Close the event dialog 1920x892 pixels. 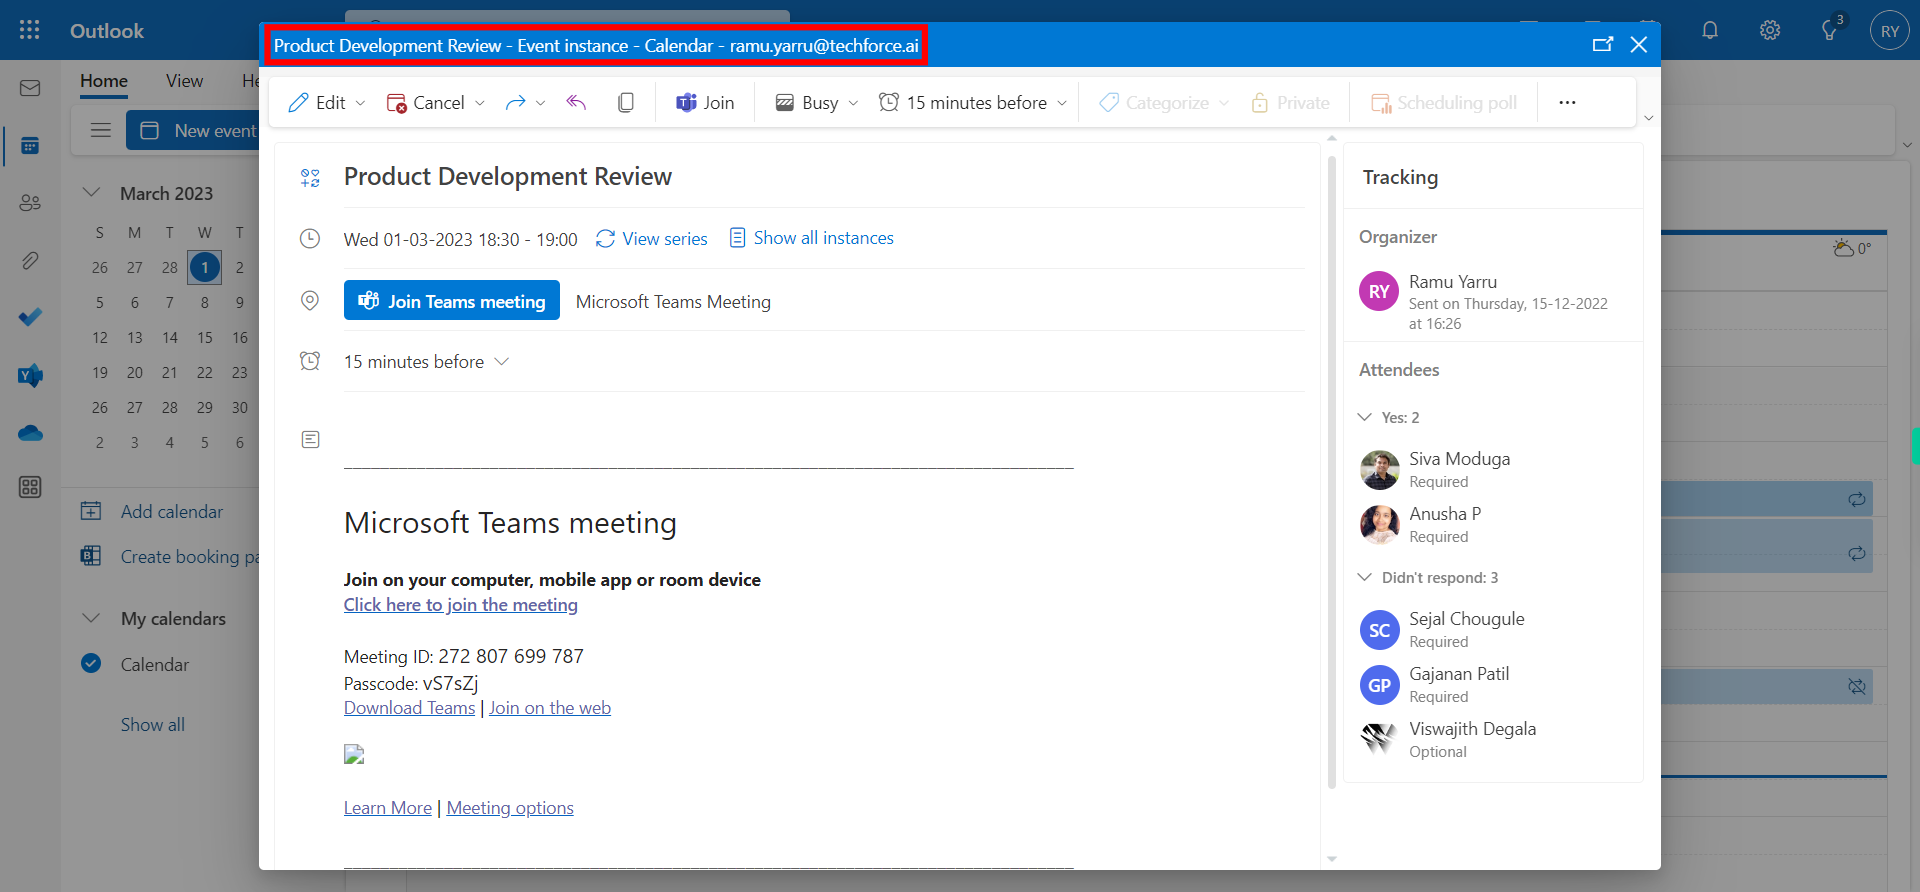point(1639,44)
